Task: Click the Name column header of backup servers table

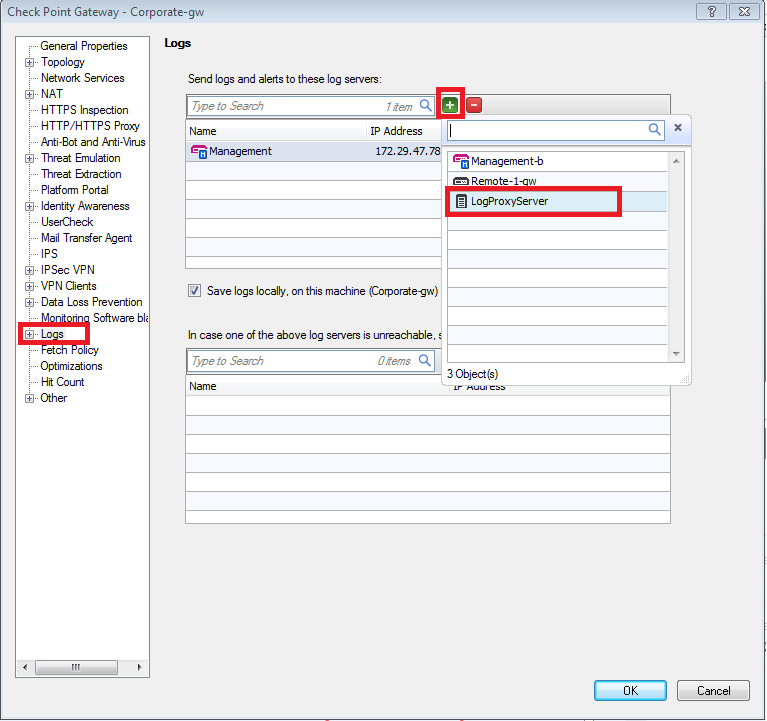Action: tap(317, 386)
